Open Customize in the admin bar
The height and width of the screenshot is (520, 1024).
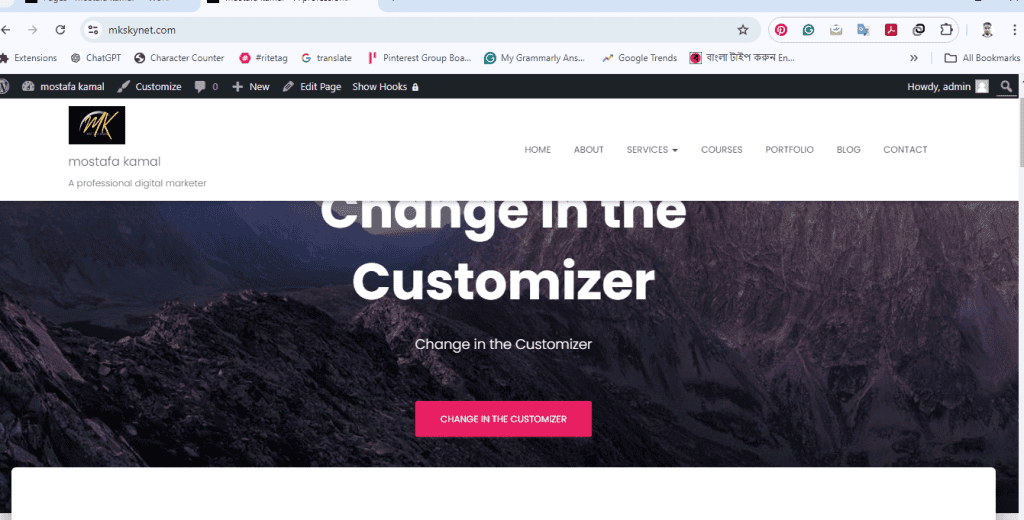coord(149,86)
